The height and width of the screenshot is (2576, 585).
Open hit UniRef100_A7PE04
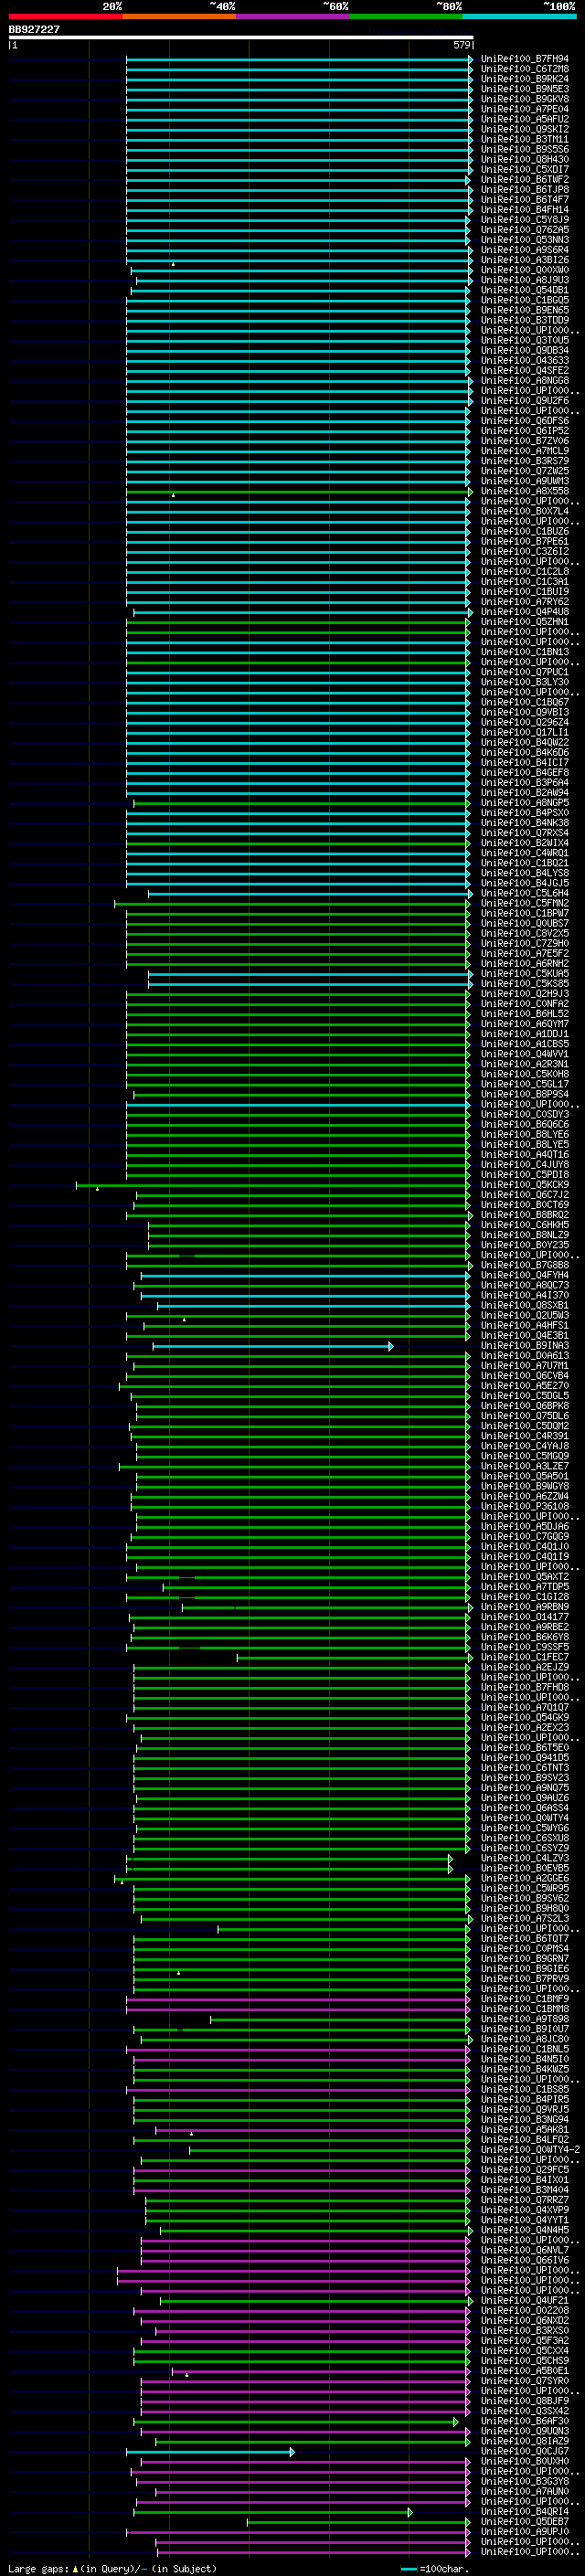click(525, 109)
